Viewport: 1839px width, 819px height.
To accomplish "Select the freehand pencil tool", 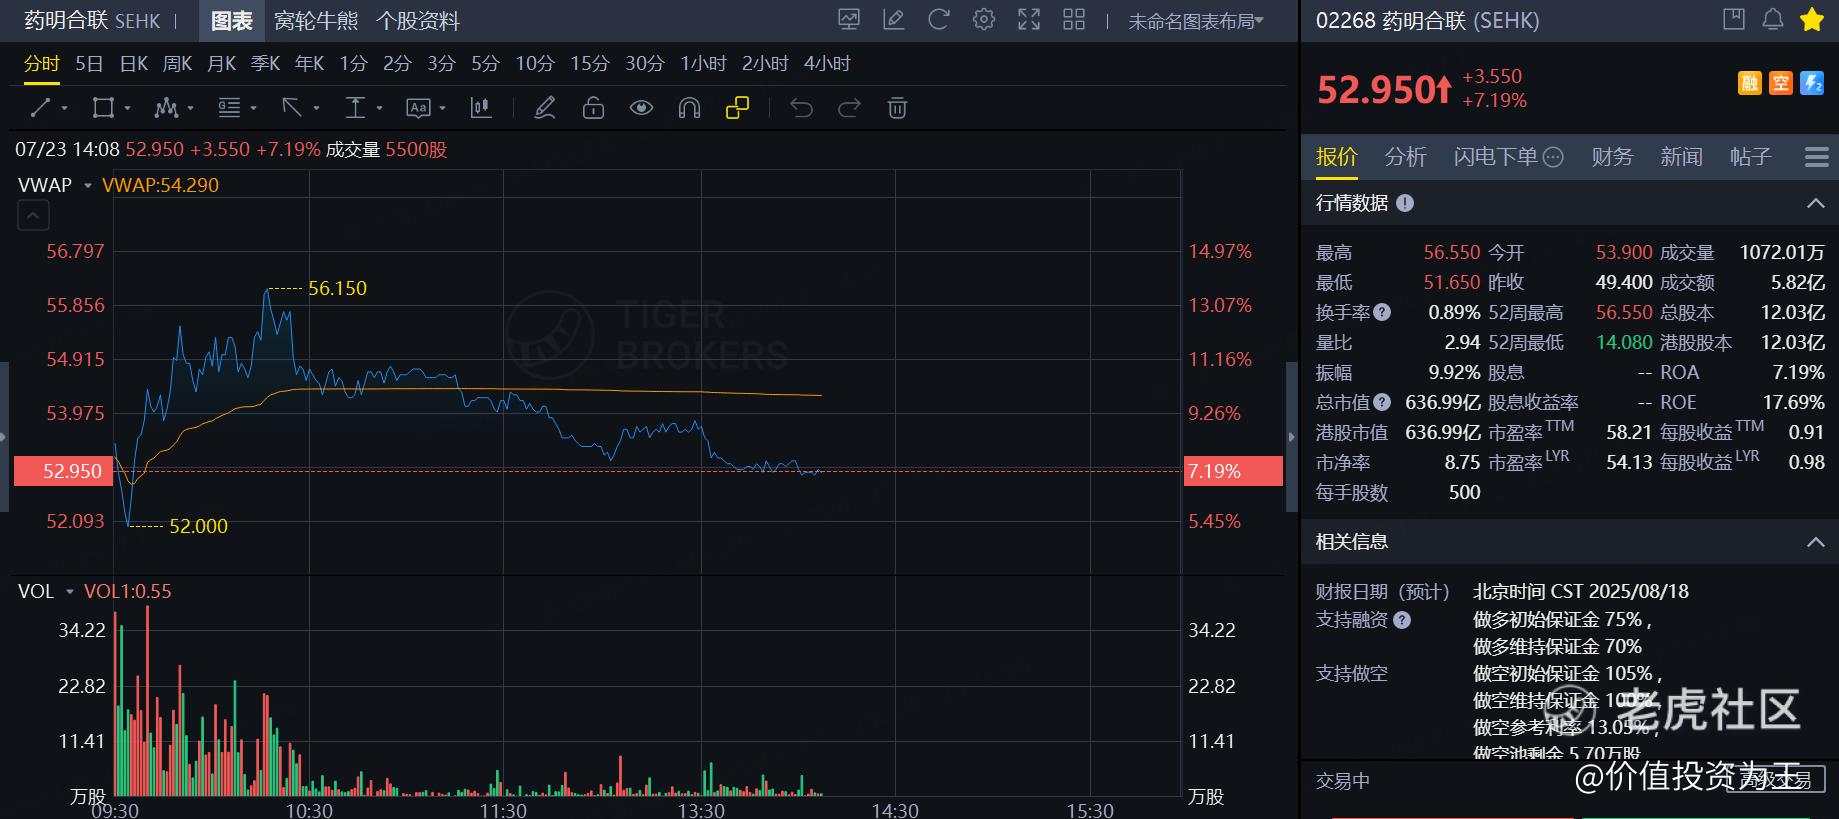I will click(545, 108).
